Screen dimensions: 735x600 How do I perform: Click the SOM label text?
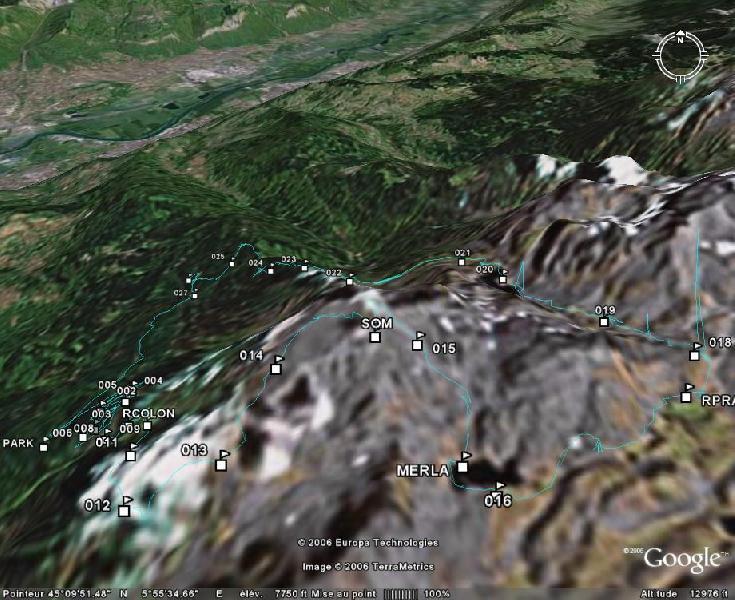tap(377, 323)
